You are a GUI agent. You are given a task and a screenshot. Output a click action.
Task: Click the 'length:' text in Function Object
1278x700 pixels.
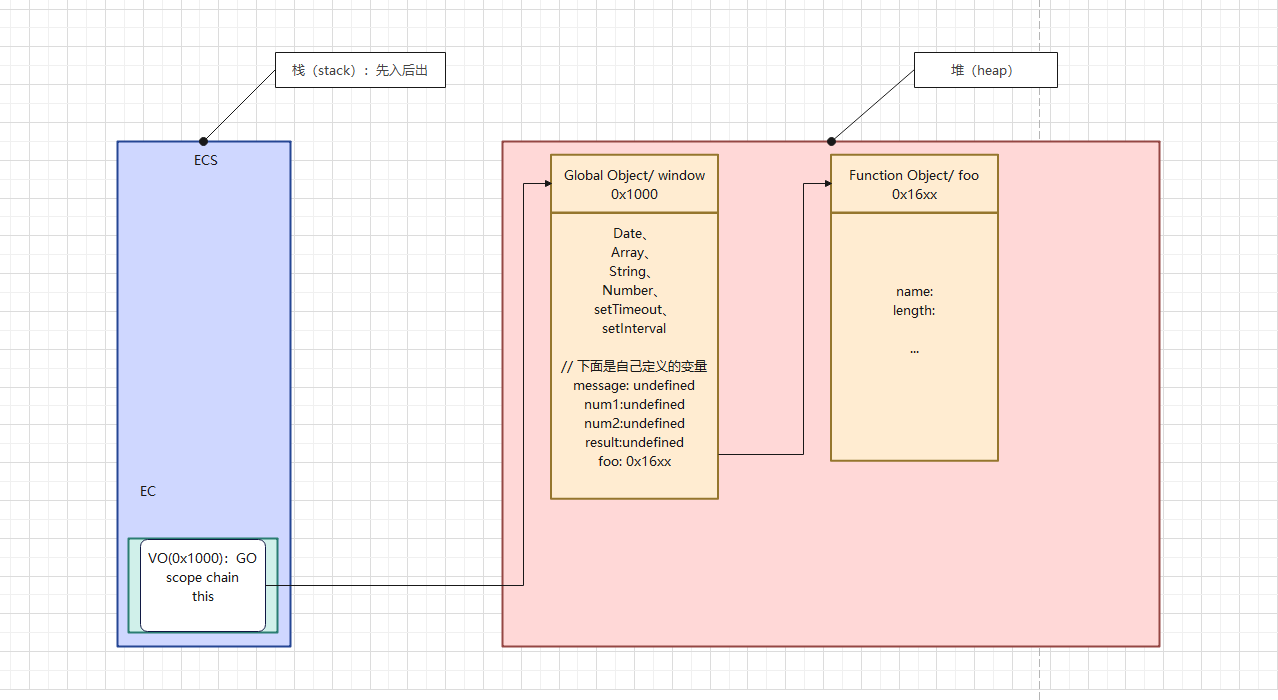(x=914, y=311)
